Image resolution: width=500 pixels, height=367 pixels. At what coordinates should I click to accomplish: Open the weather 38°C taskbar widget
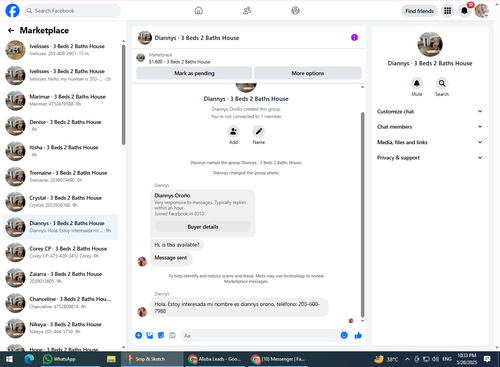click(386, 359)
